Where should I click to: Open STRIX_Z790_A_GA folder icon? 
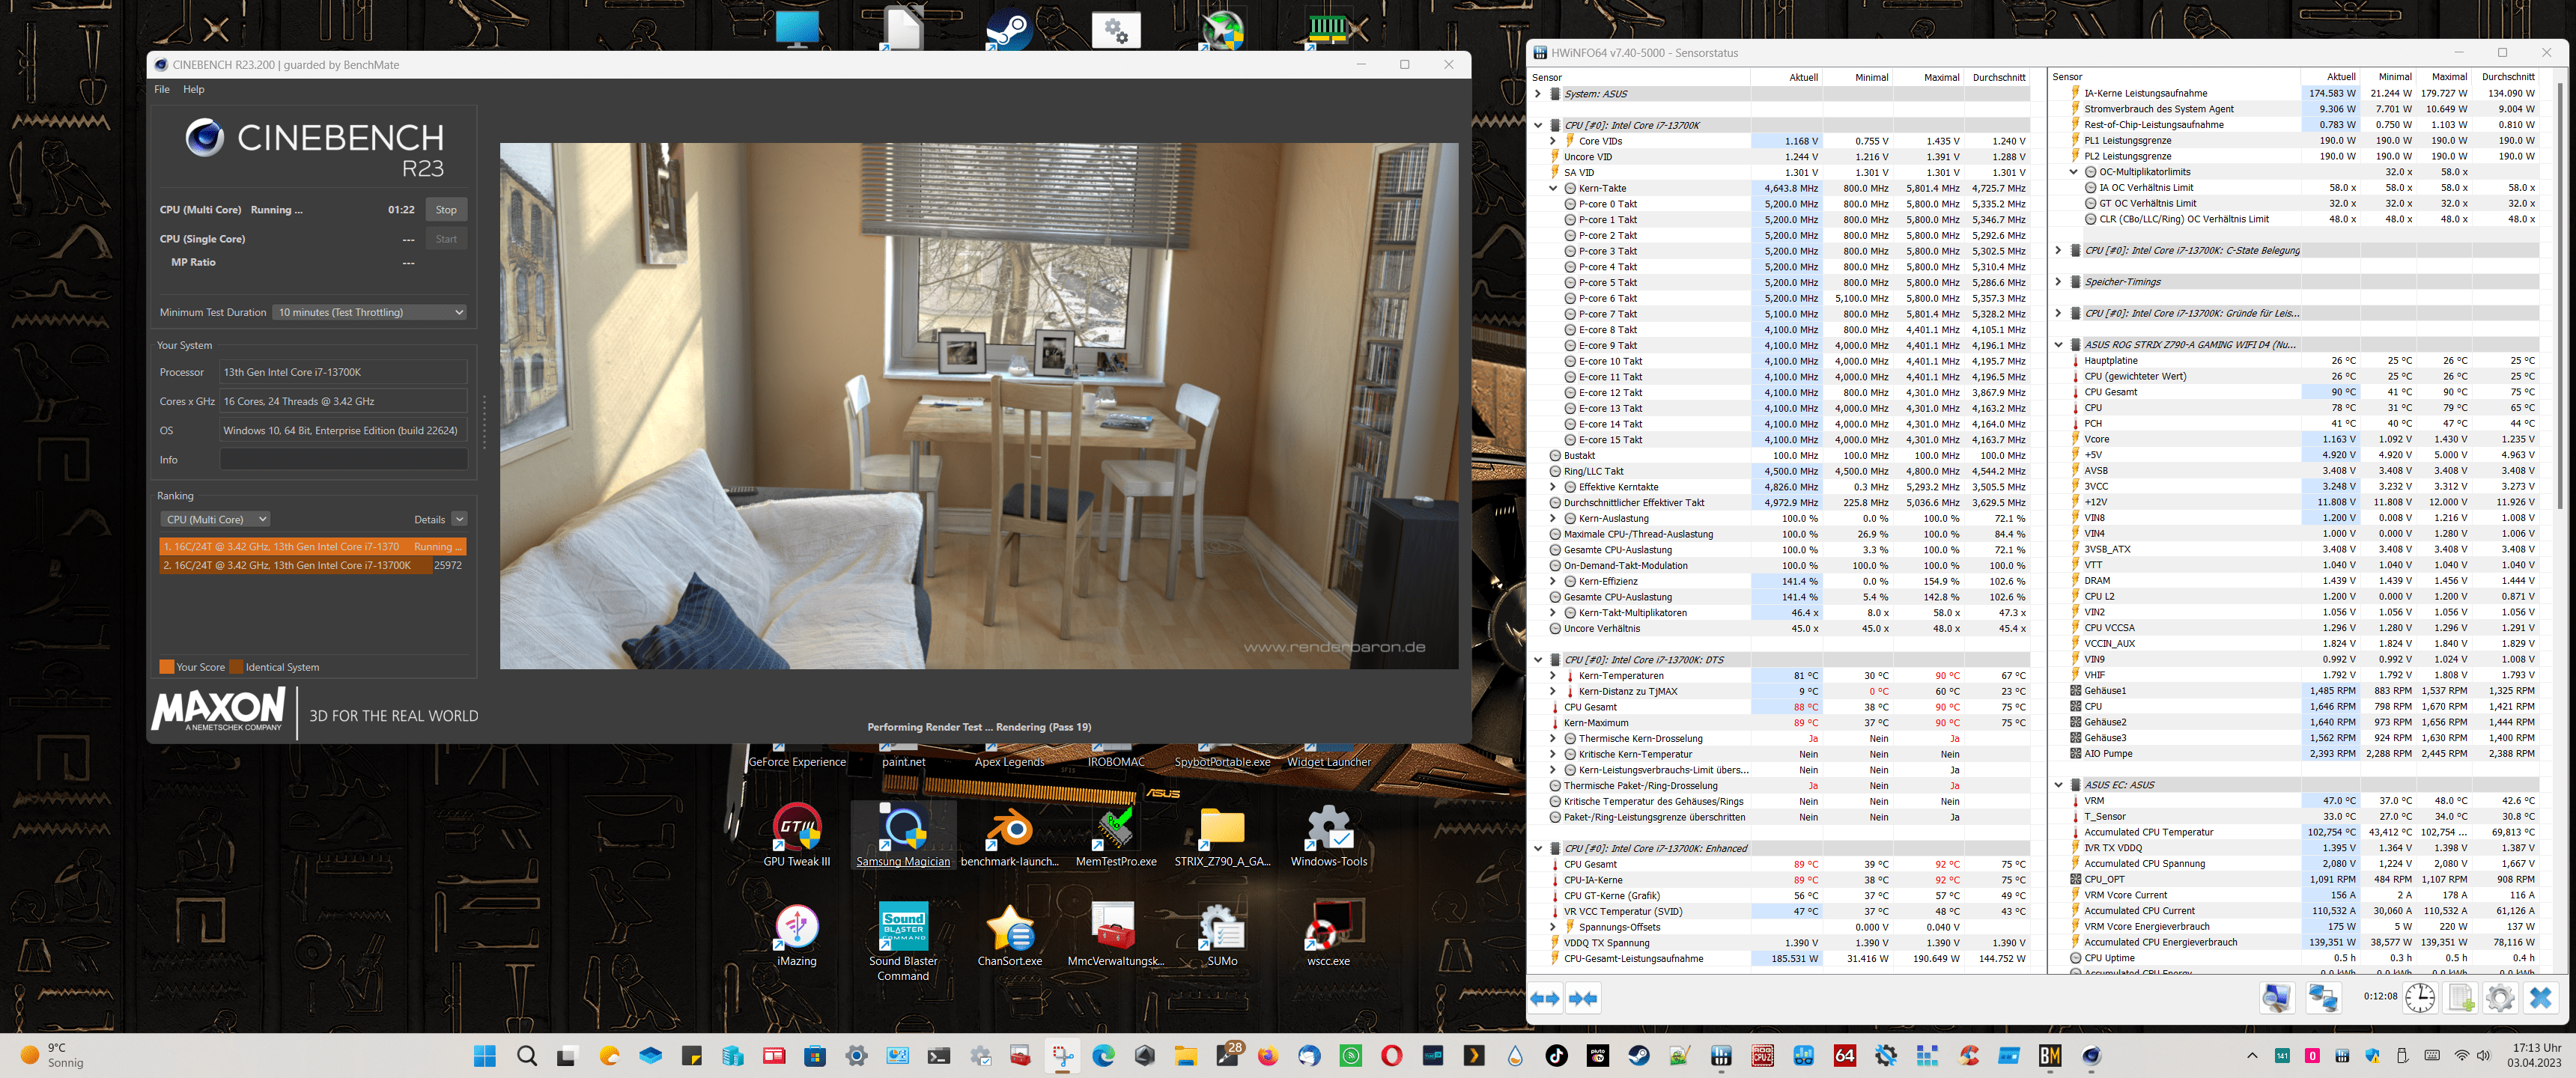click(x=1222, y=835)
